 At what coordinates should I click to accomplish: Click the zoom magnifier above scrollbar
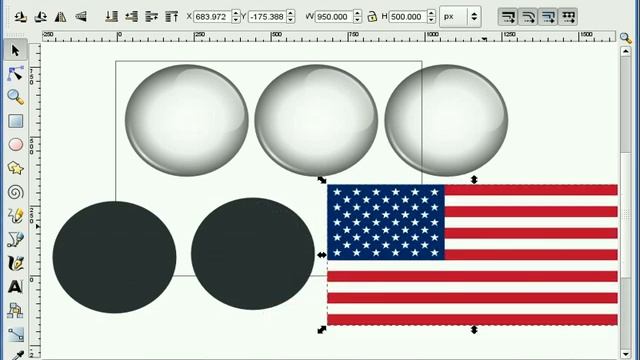[x=625, y=38]
